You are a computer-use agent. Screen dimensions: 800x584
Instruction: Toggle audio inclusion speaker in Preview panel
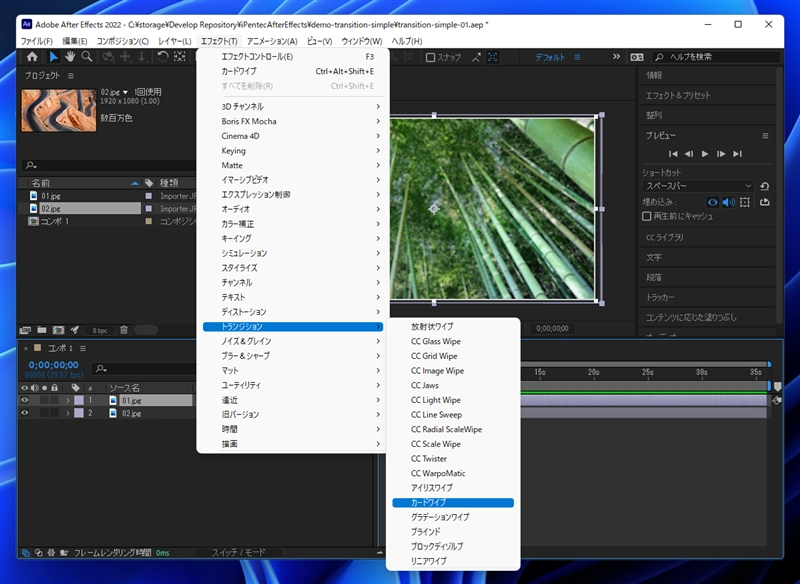(x=729, y=202)
